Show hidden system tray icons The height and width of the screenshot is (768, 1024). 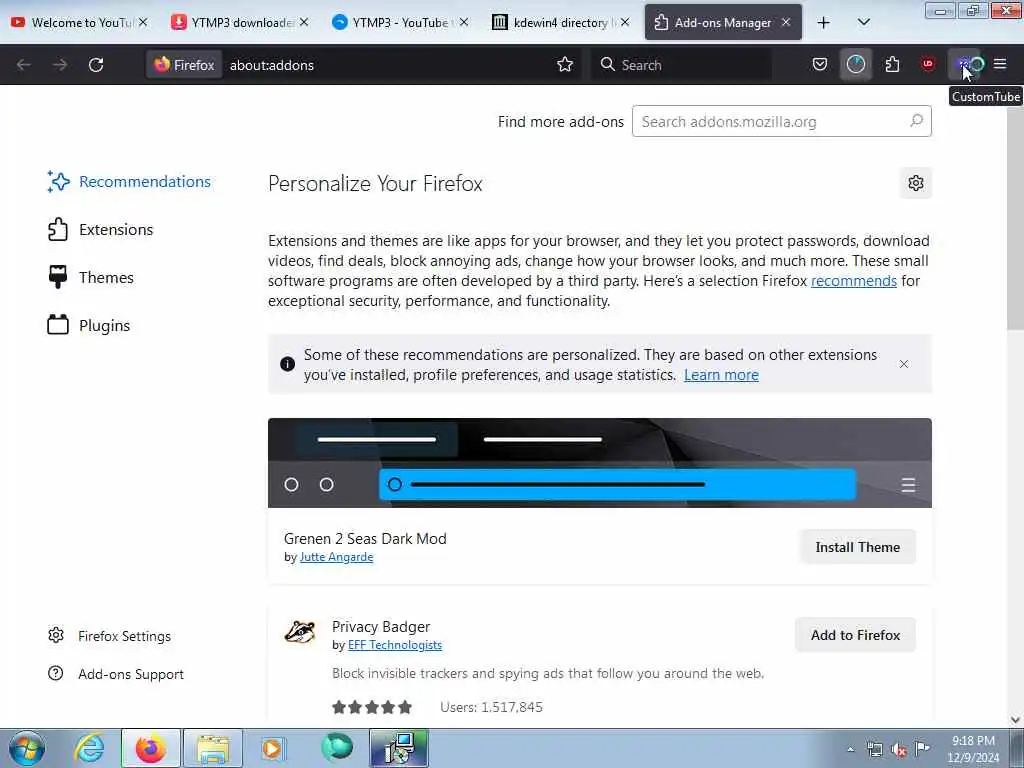click(x=850, y=749)
